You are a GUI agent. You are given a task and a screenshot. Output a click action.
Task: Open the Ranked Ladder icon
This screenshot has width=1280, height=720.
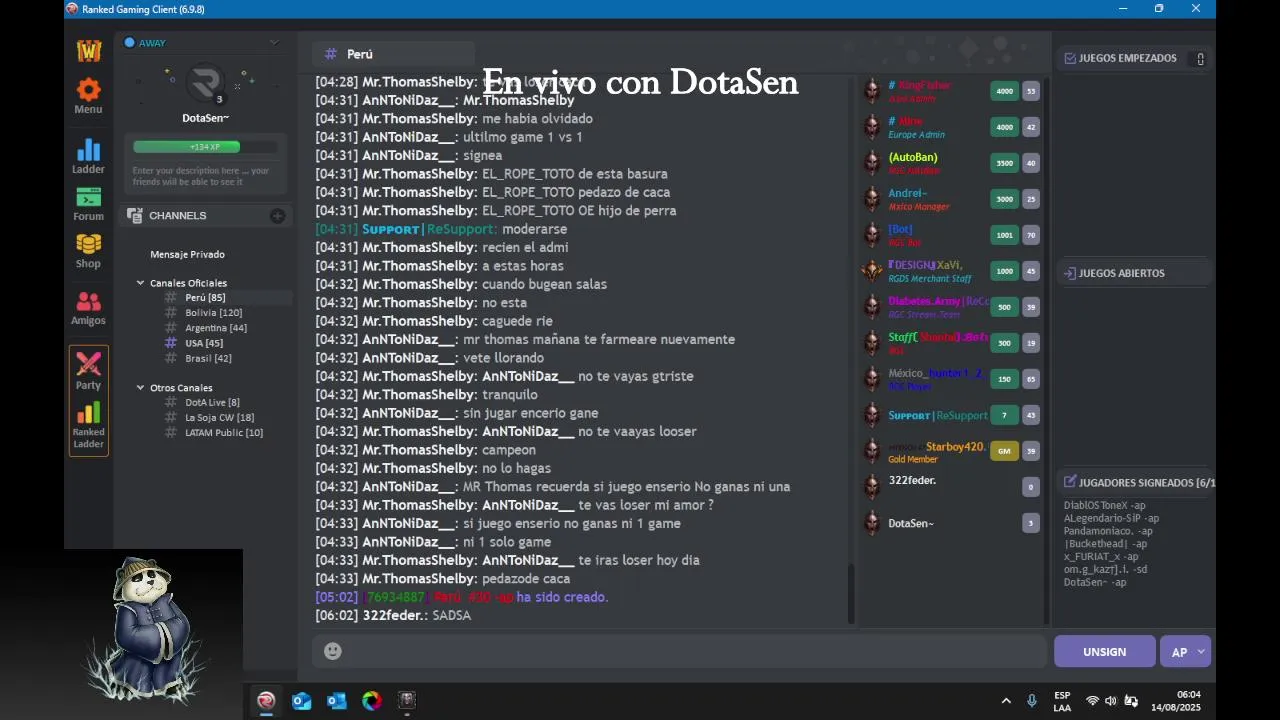pyautogui.click(x=88, y=425)
